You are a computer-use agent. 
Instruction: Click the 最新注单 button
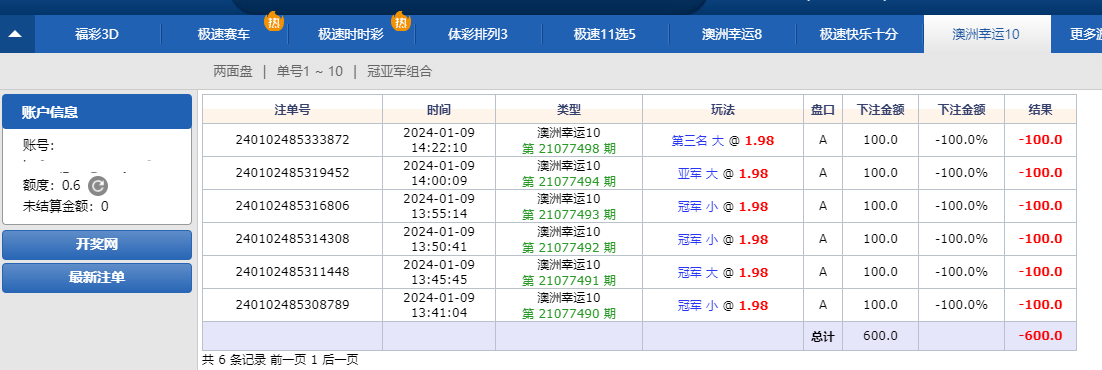[97, 278]
